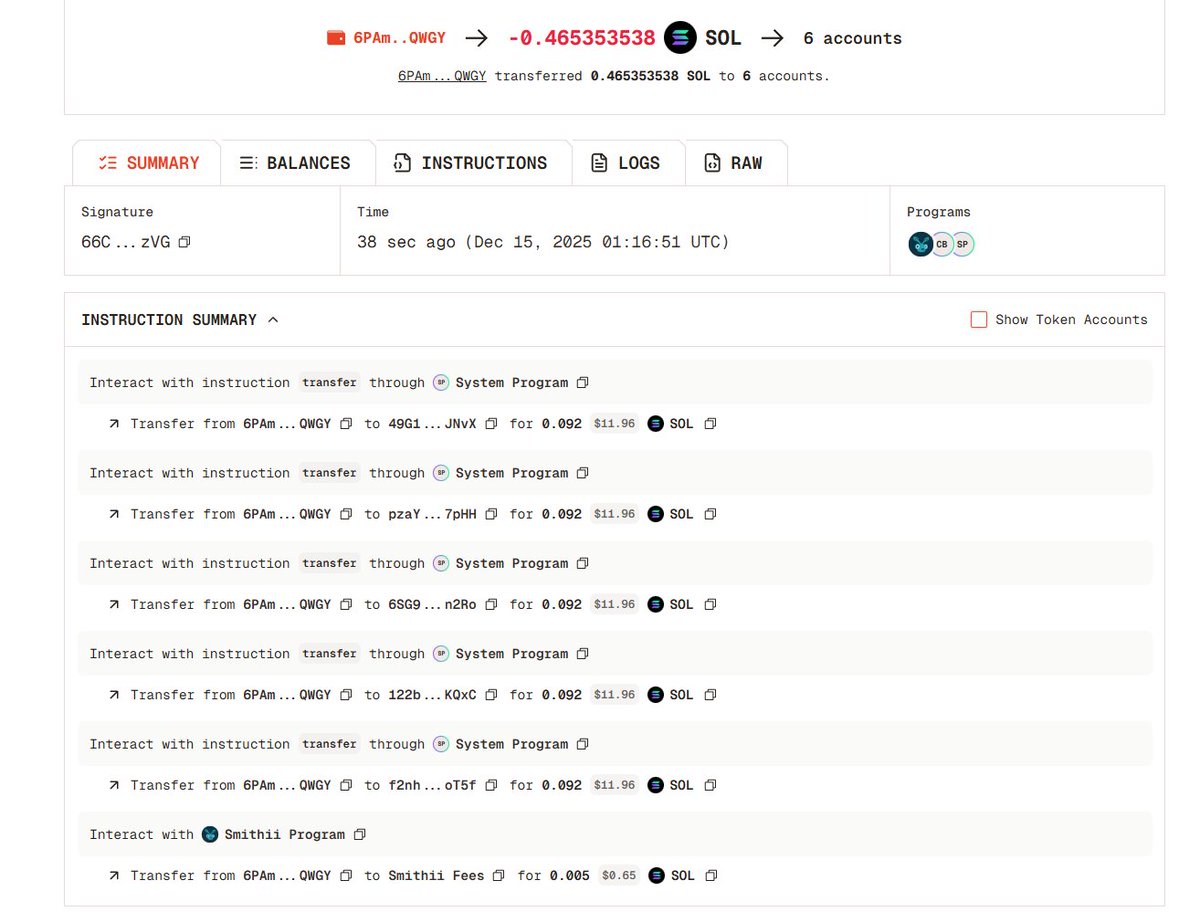Copy recipient address f2nh...oT5f
Image resolution: width=1200 pixels, height=912 pixels.
click(491, 785)
